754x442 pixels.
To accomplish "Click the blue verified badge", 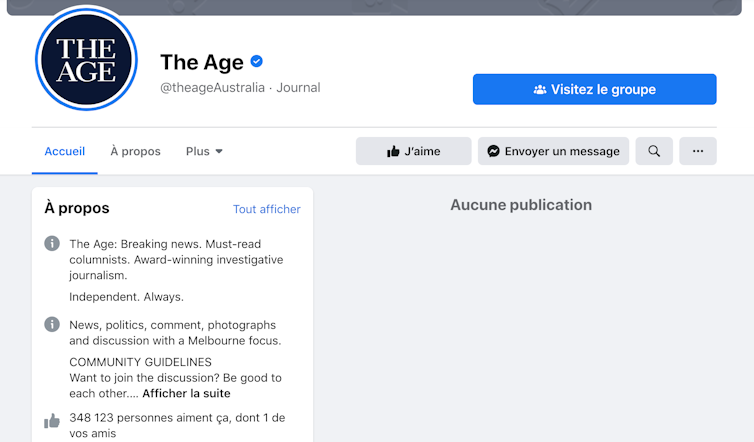I will (257, 62).
